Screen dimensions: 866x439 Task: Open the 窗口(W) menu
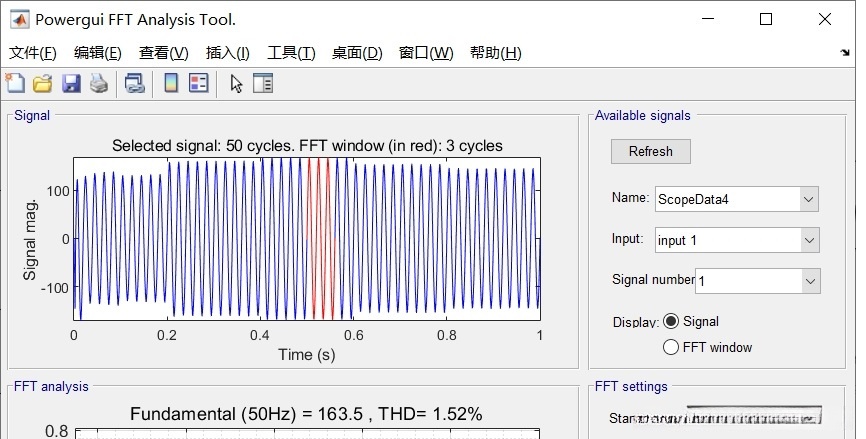[426, 53]
